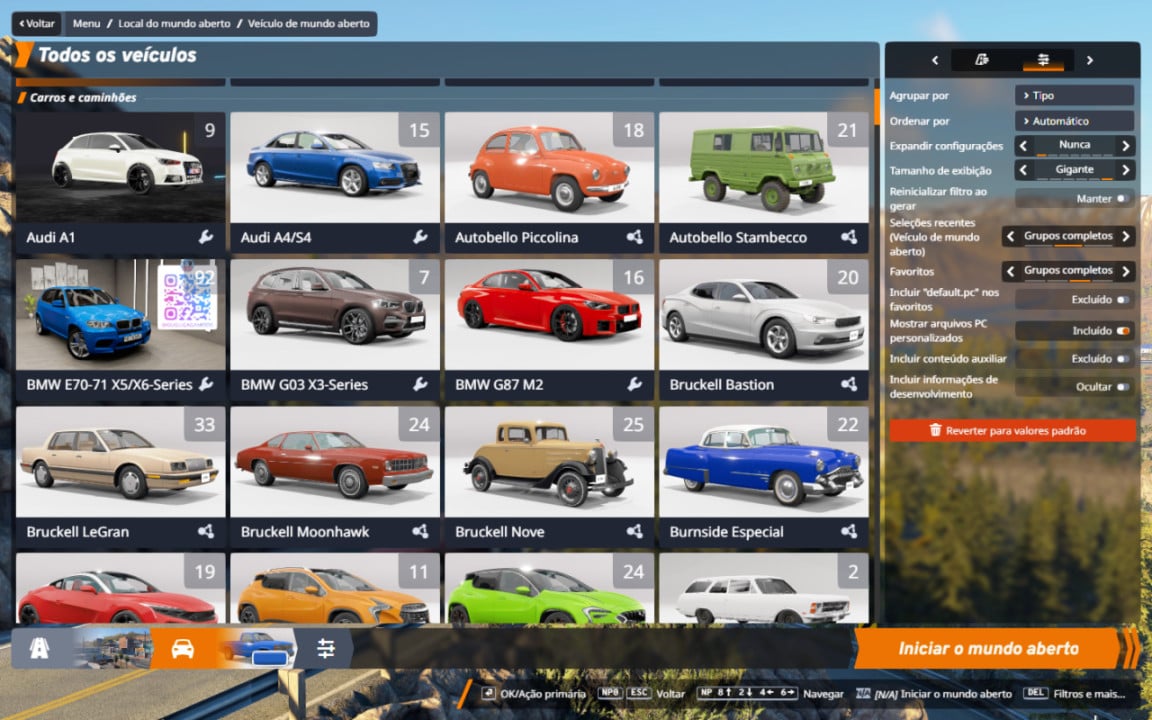Increase Tamanho de exibição with right arrow
The width and height of the screenshot is (1152, 720).
[x=1126, y=170]
